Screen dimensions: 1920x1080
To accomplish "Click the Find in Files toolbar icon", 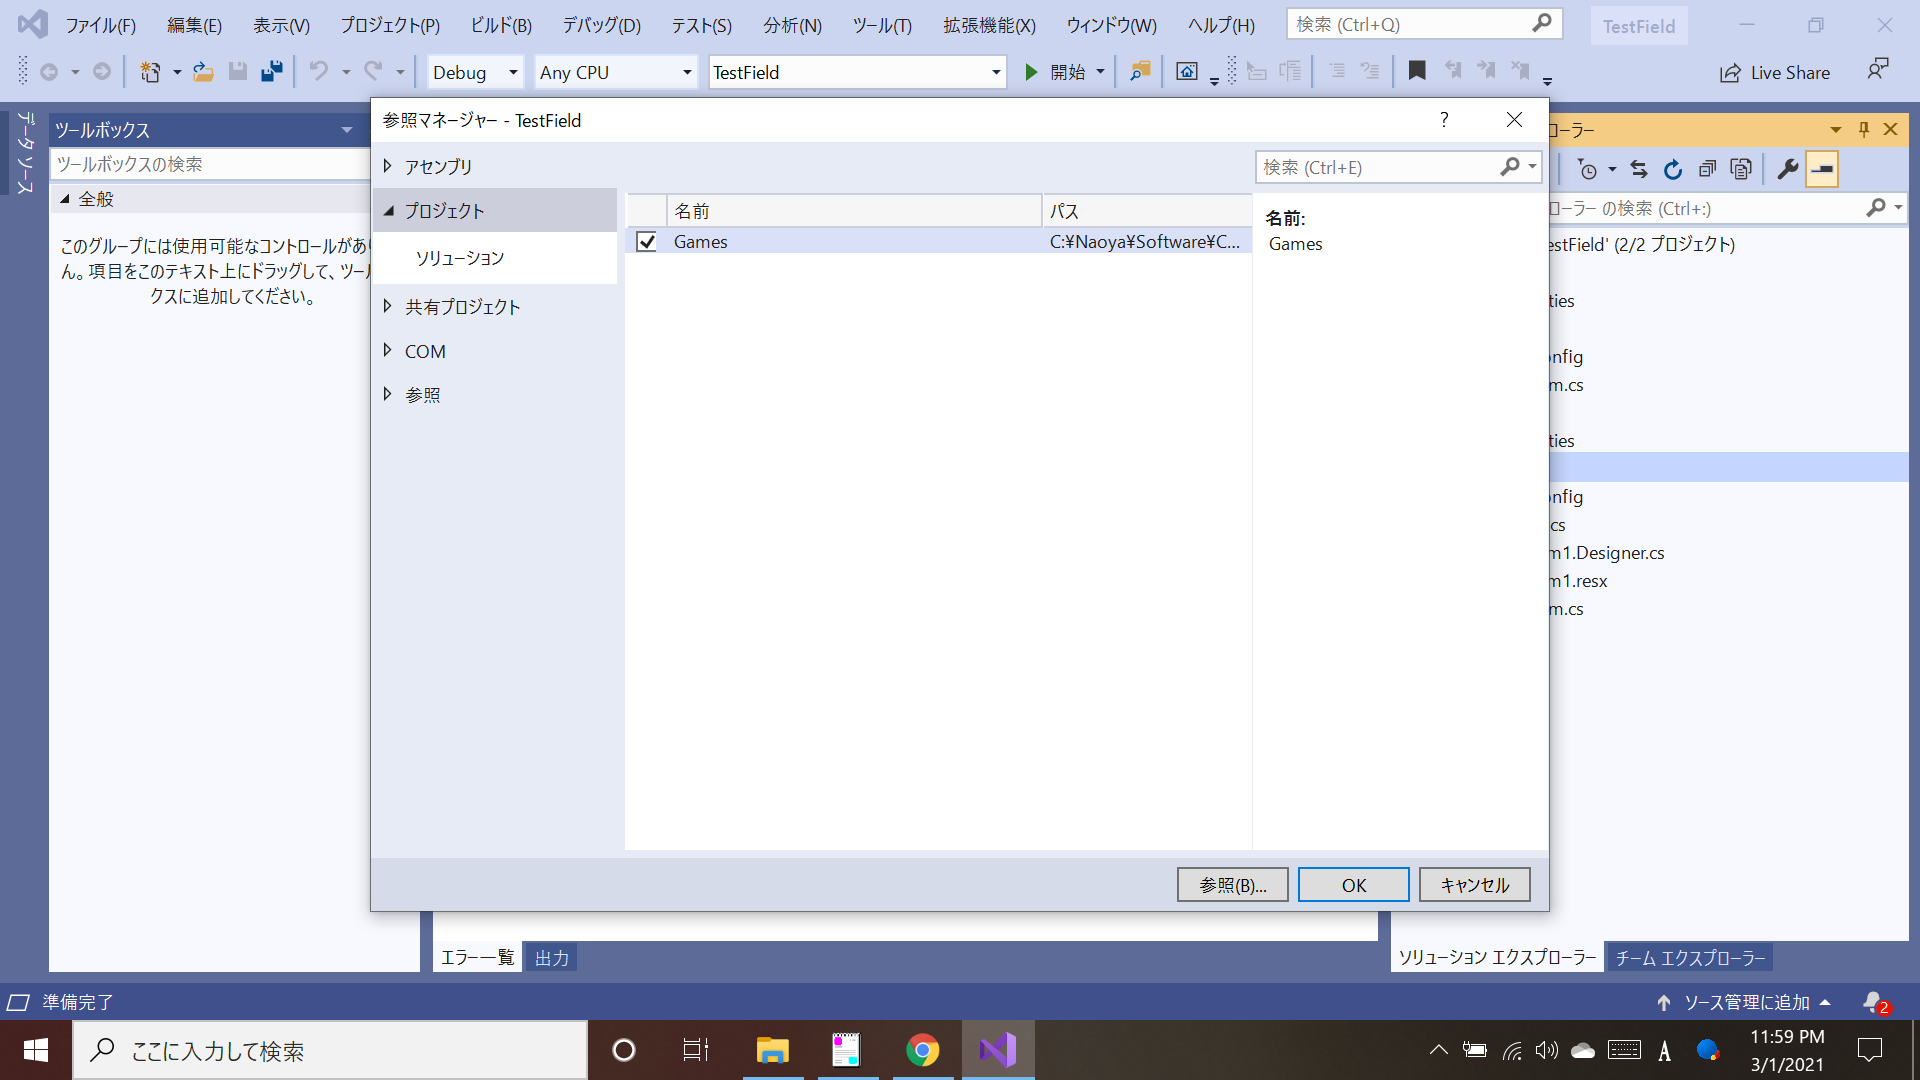I will (x=1139, y=71).
